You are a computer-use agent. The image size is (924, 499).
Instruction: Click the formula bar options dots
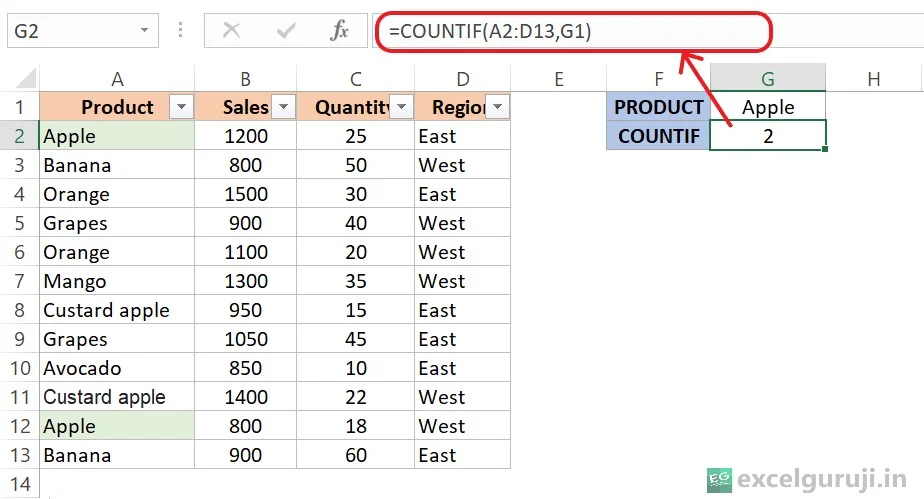180,30
